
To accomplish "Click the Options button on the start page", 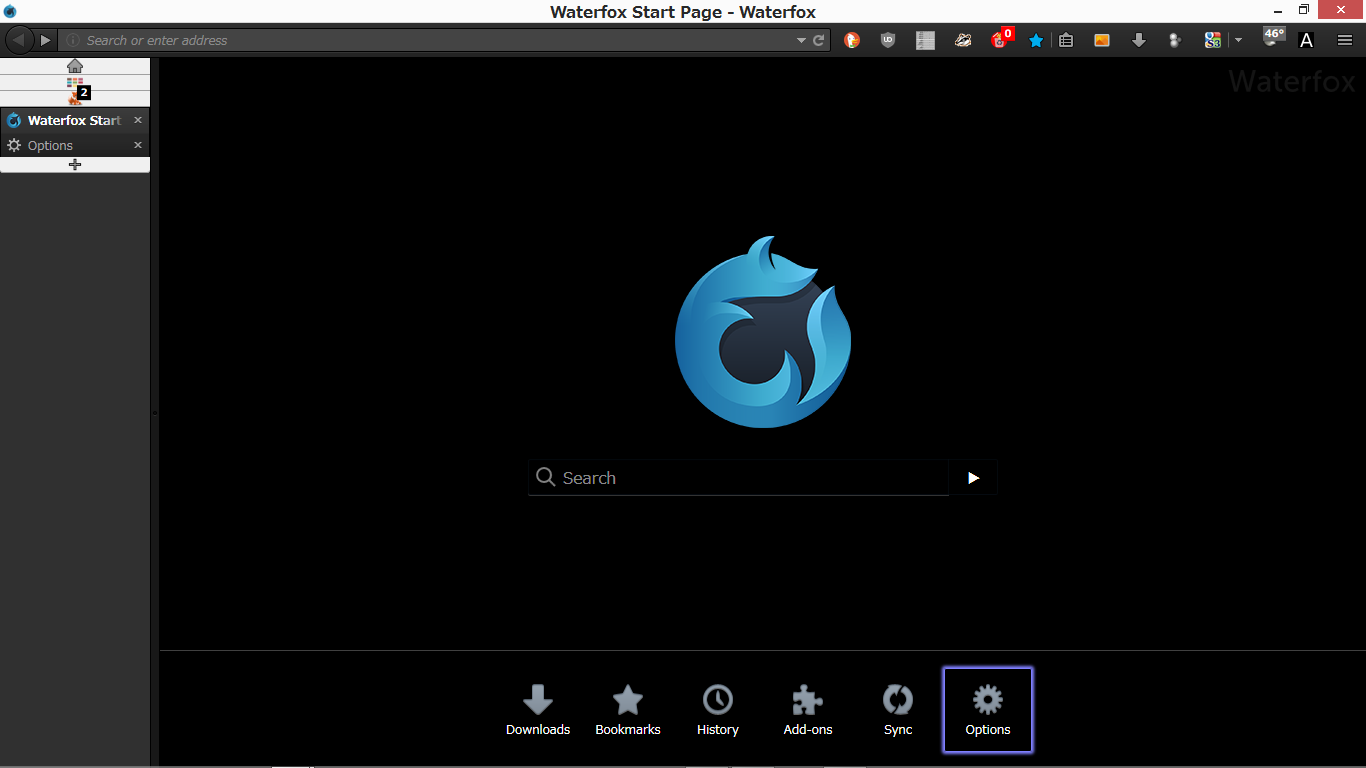I will pos(987,710).
